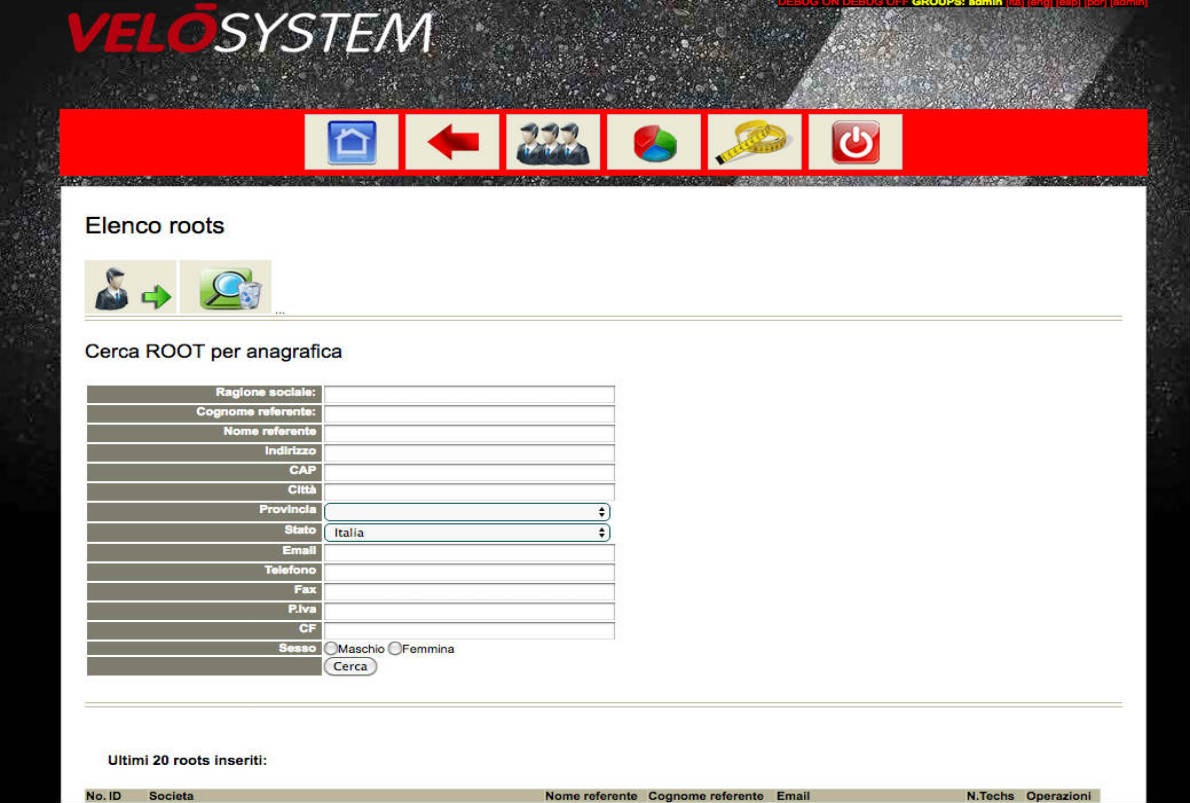The height and width of the screenshot is (803, 1190).
Task: Focus the Telefono input field
Action: pyautogui.click(x=469, y=572)
